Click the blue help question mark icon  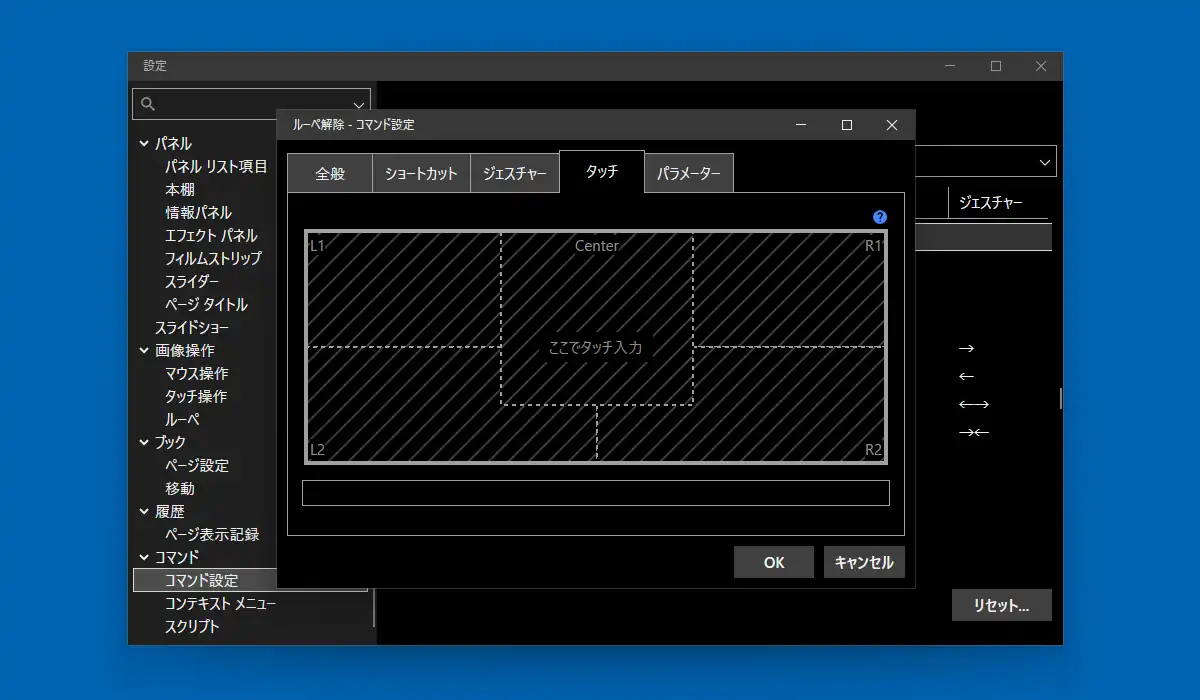880,217
